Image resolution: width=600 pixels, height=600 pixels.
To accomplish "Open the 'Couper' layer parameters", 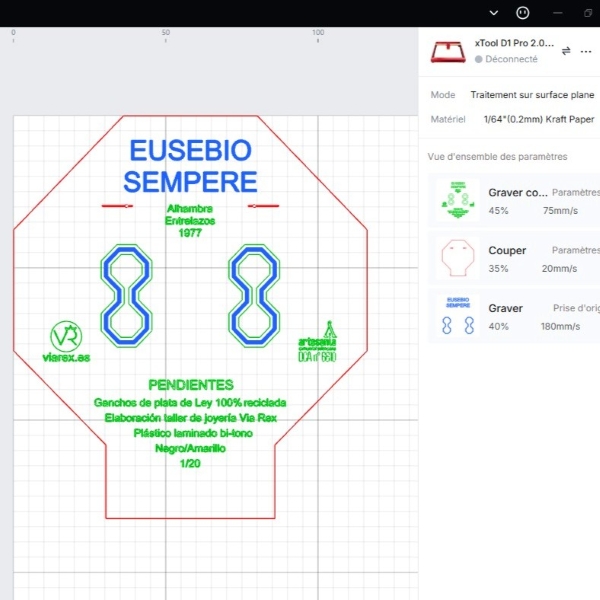I will [518, 259].
